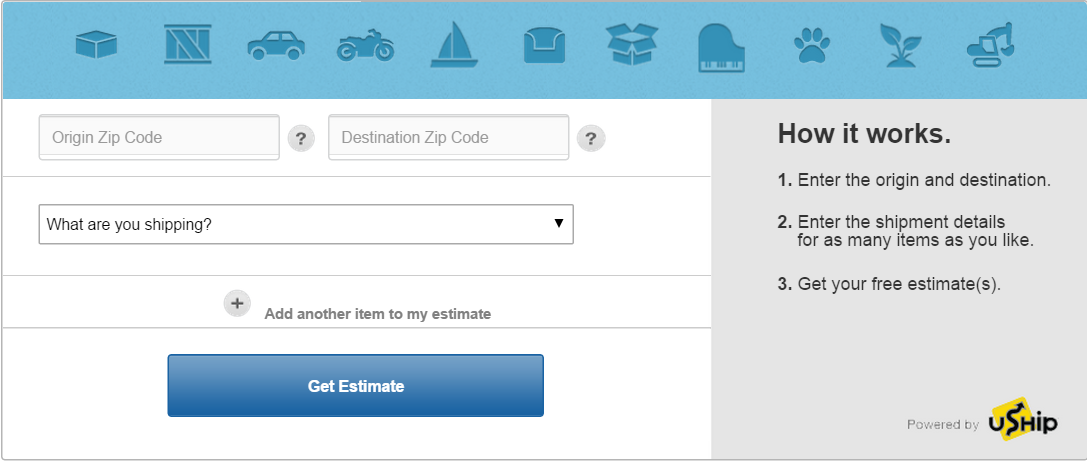Select the excavator heavy equipment icon
Viewport: 1087px width, 463px height.
(990, 45)
